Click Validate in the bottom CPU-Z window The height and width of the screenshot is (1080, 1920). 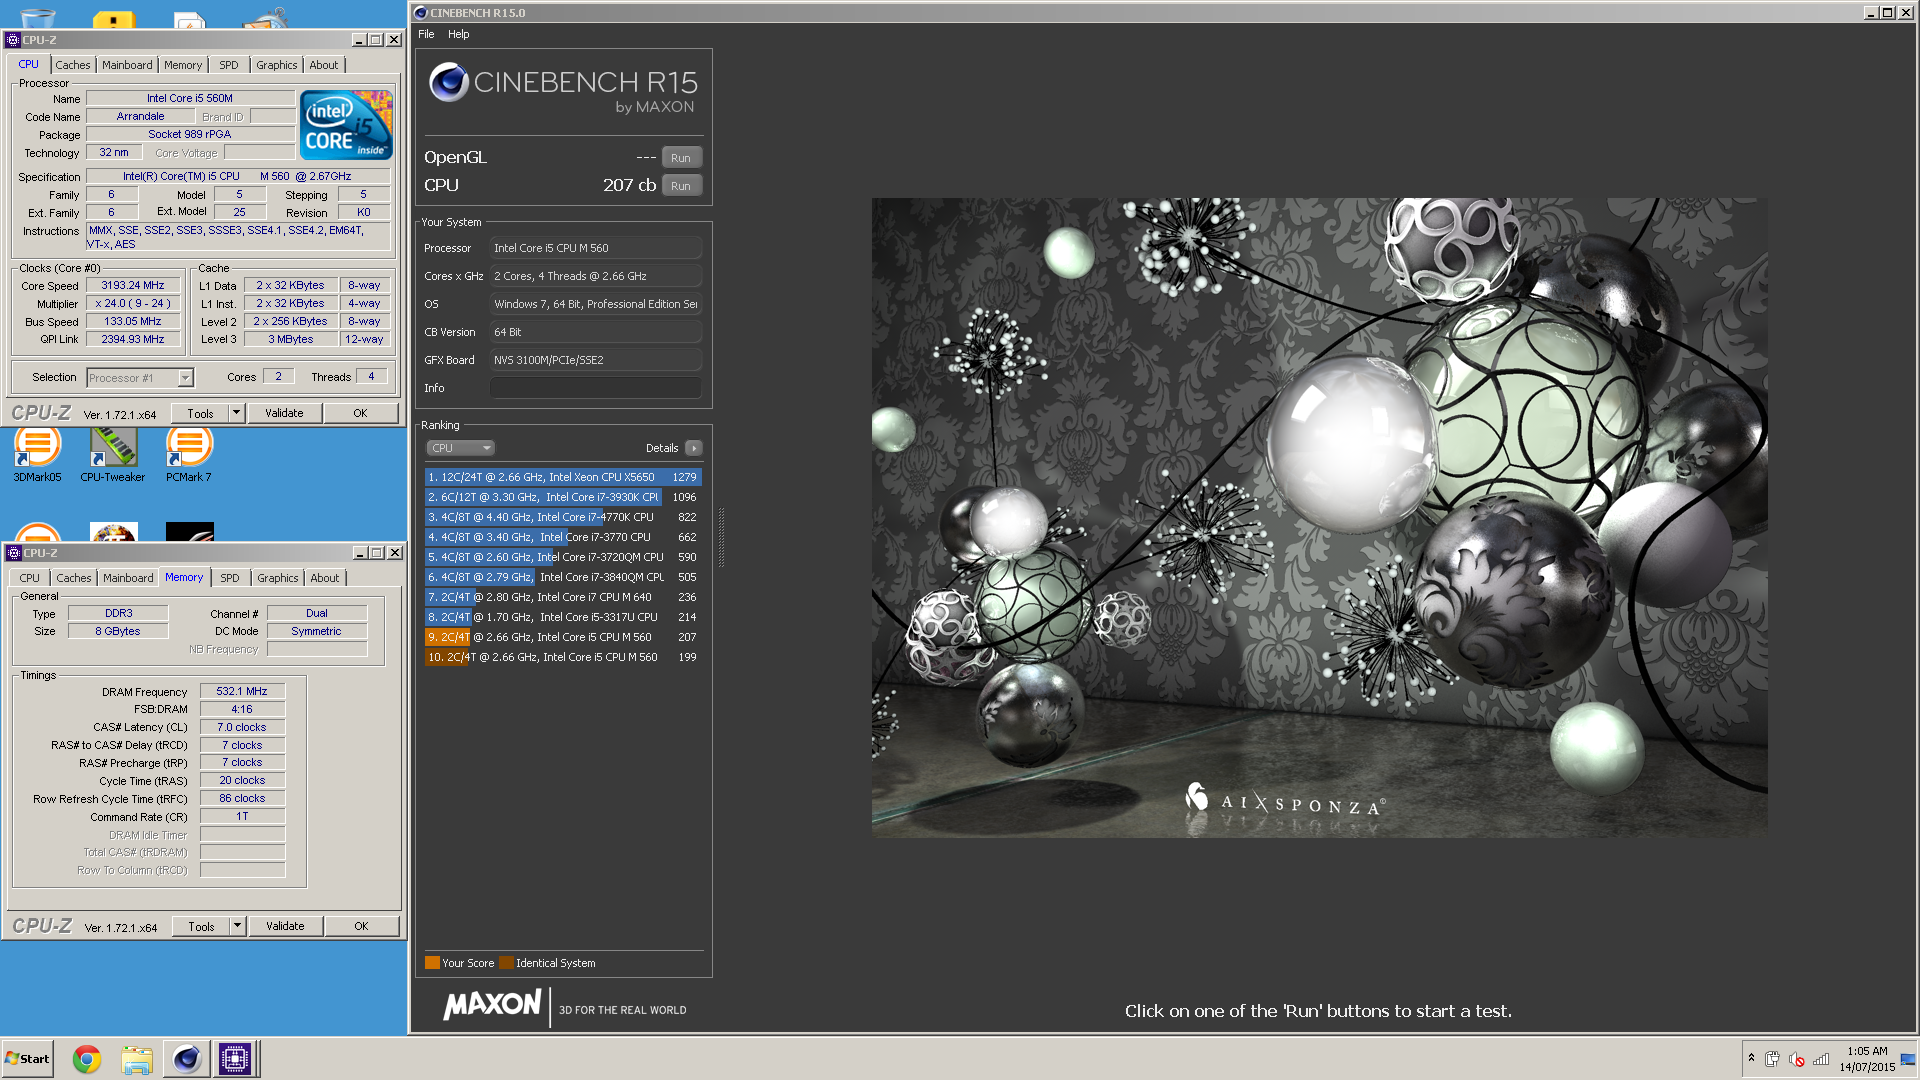pyautogui.click(x=285, y=926)
